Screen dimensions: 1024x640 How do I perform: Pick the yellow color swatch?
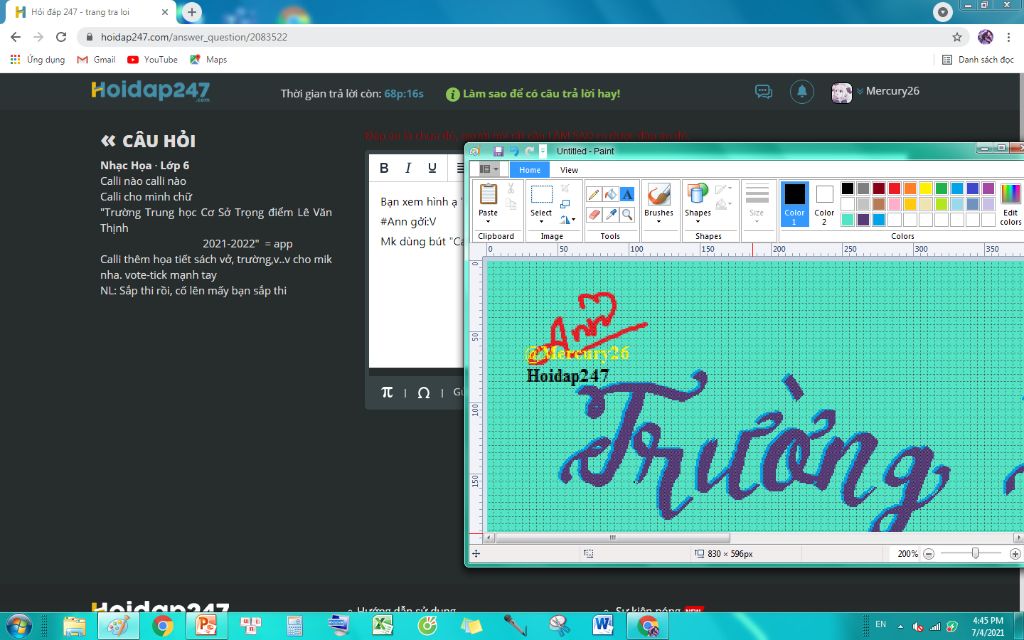click(925, 189)
